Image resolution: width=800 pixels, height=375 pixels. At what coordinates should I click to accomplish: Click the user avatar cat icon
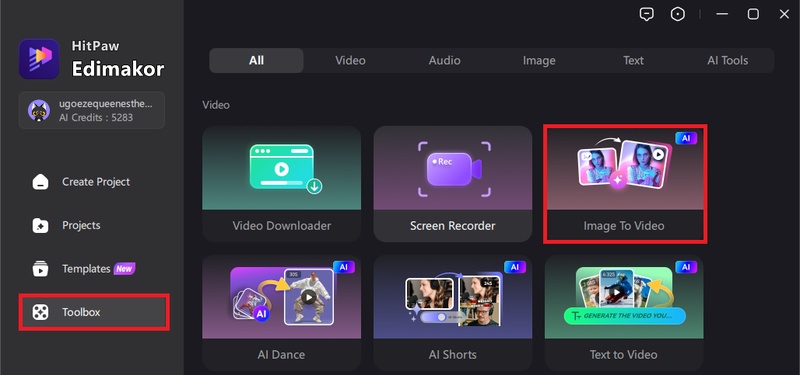tap(39, 110)
